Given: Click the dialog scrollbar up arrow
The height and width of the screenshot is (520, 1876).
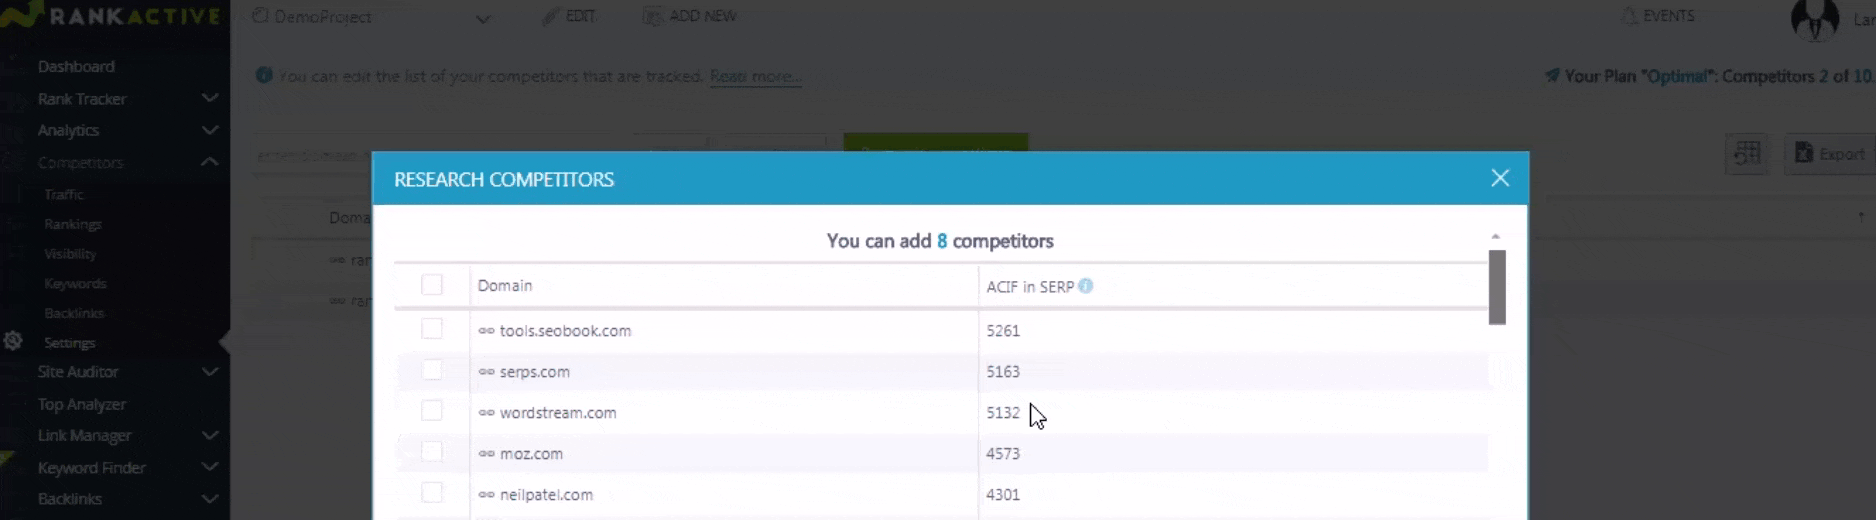Looking at the screenshot, I should coord(1496,237).
